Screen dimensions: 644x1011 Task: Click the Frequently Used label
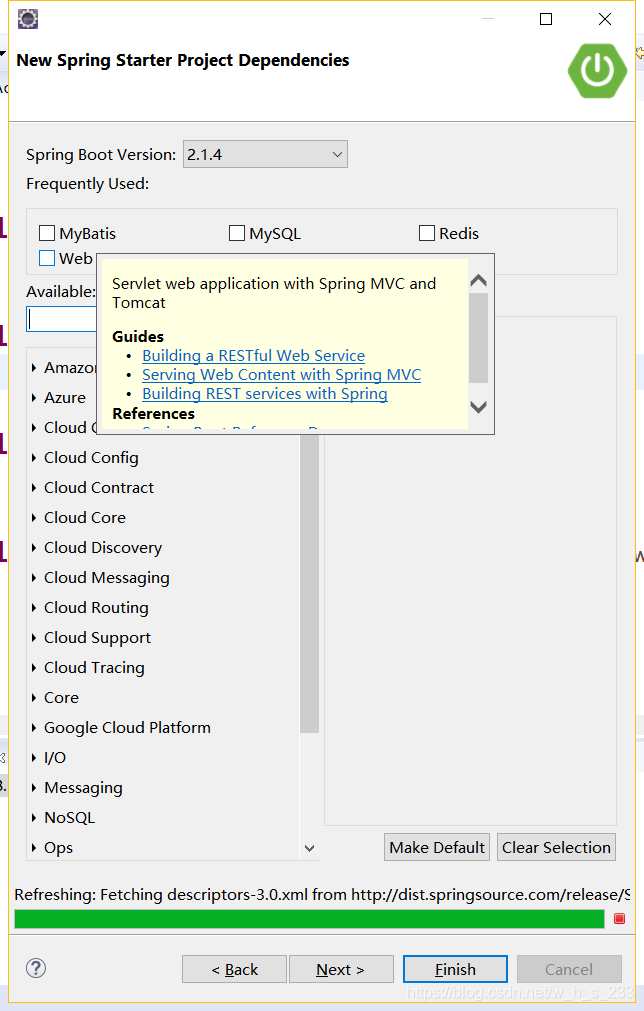pos(88,184)
